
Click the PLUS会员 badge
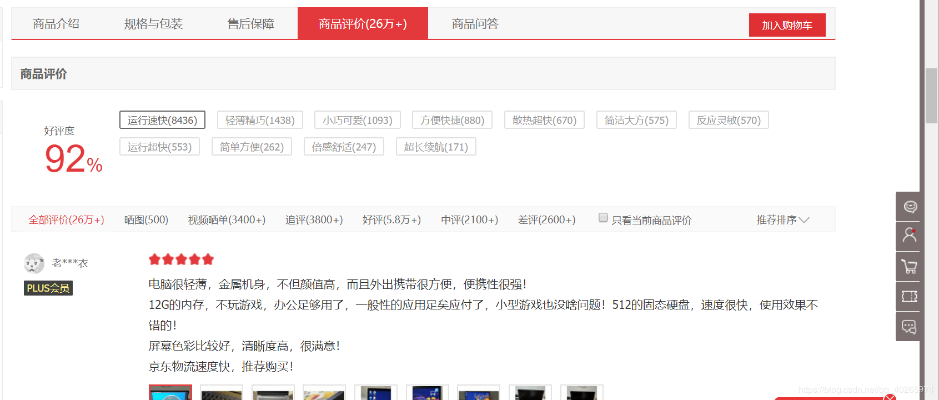pyautogui.click(x=48, y=288)
